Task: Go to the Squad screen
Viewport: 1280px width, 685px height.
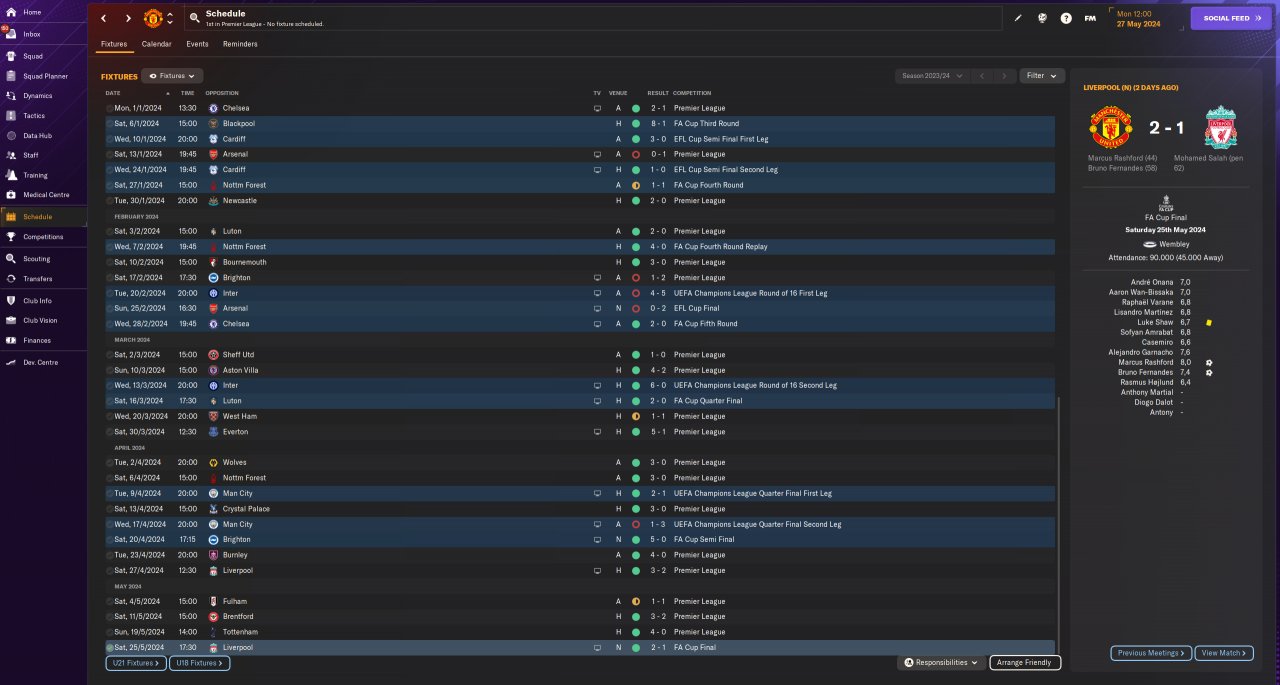Action: [32, 56]
